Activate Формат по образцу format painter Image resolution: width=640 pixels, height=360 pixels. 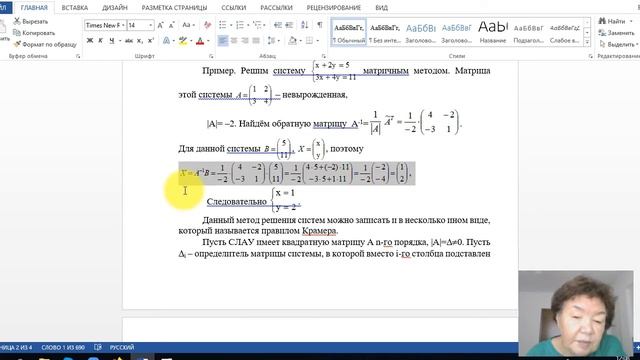point(45,44)
